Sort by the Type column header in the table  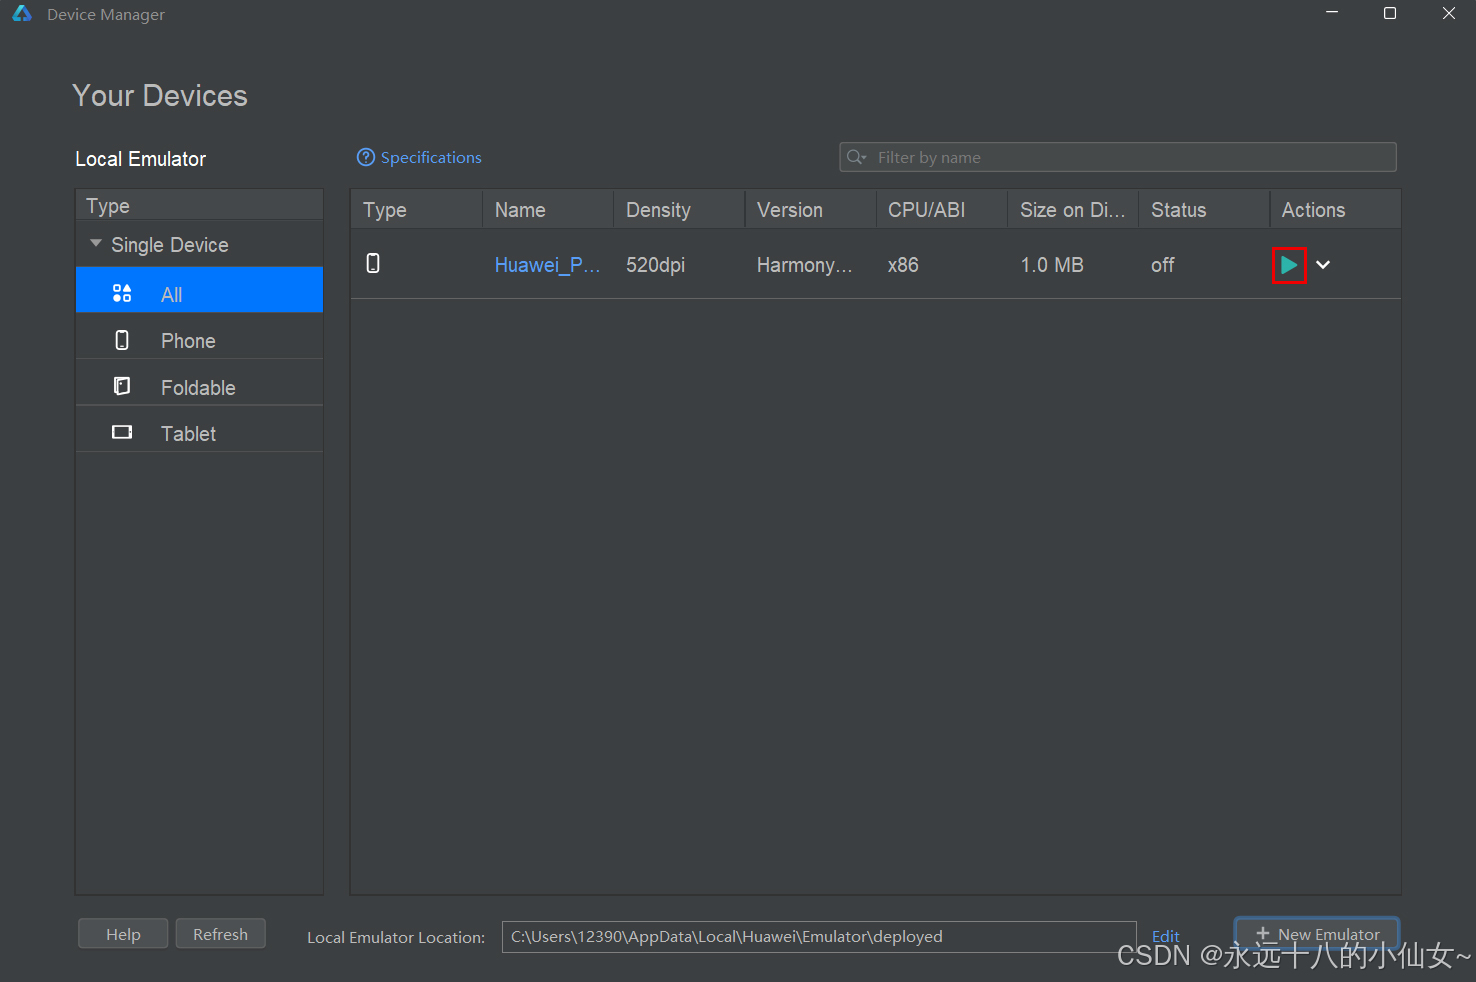pyautogui.click(x=416, y=210)
